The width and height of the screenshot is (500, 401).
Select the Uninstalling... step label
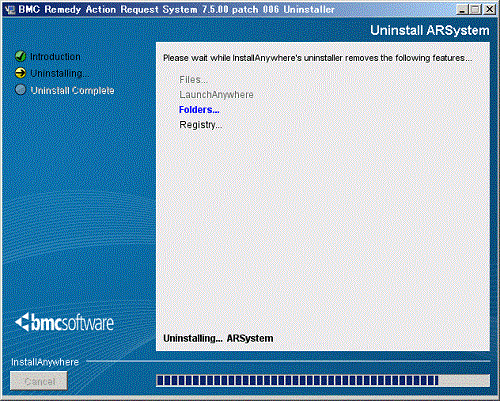60,73
